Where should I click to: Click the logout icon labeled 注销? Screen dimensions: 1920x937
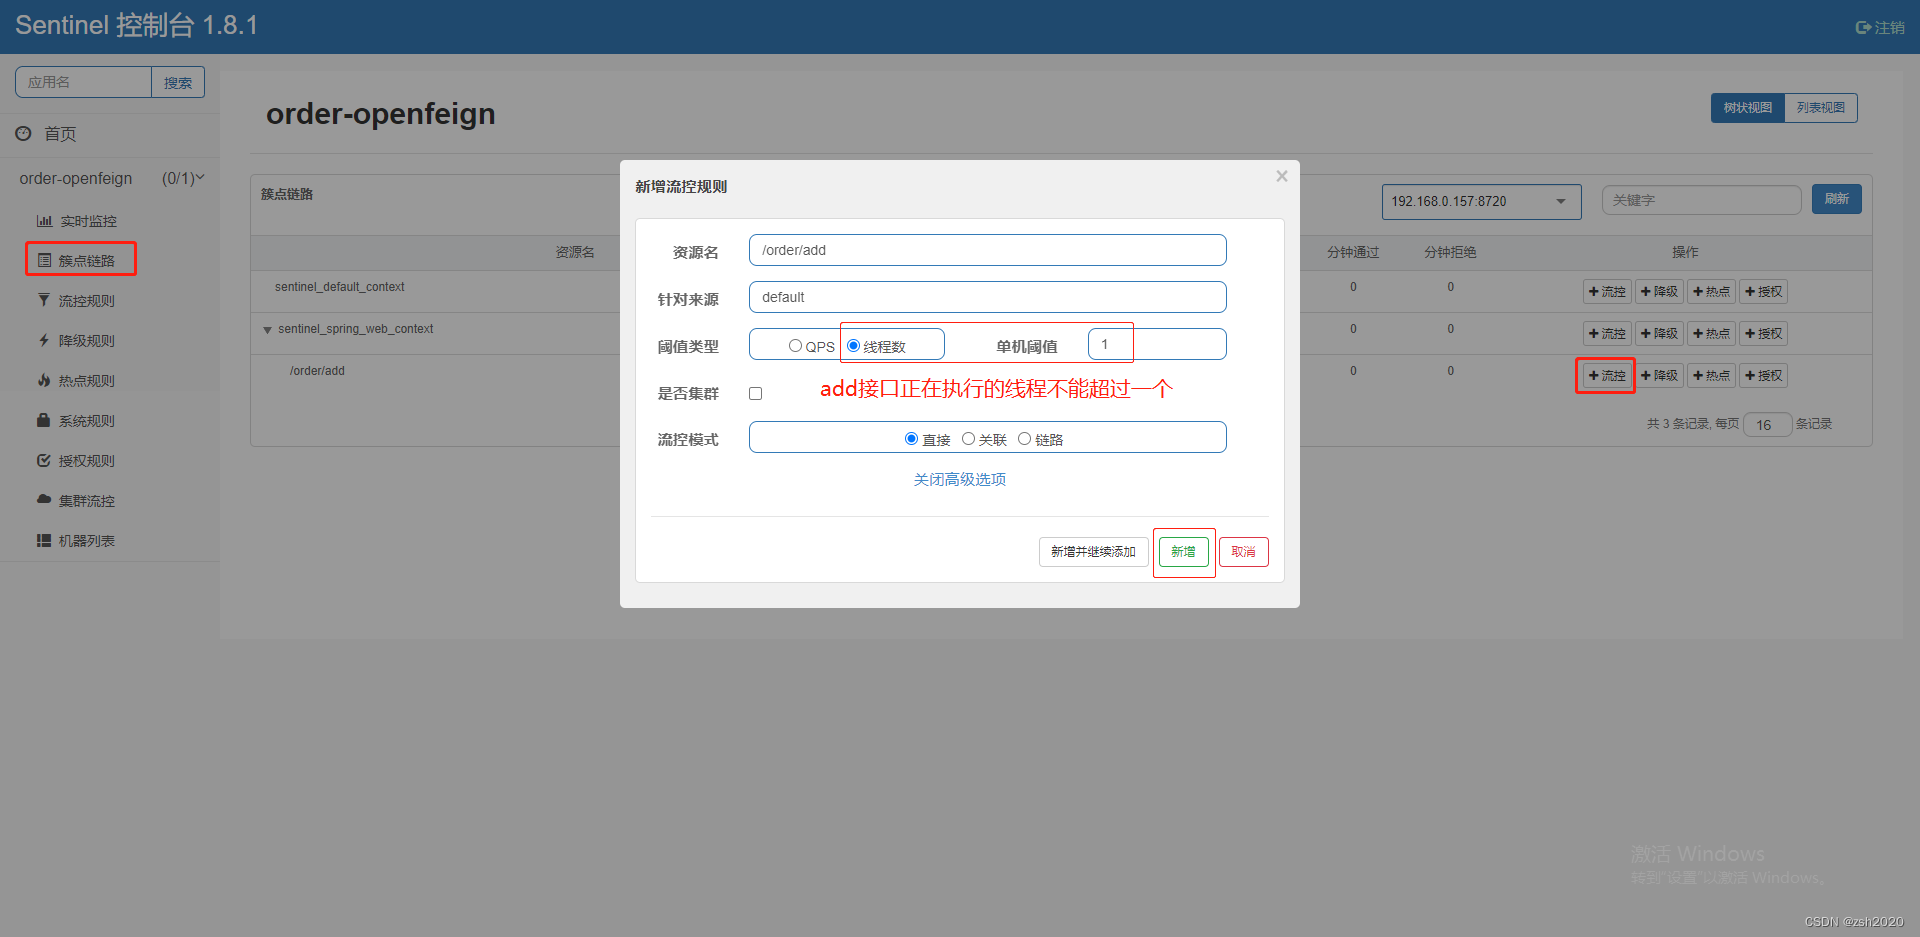[x=1863, y=27]
